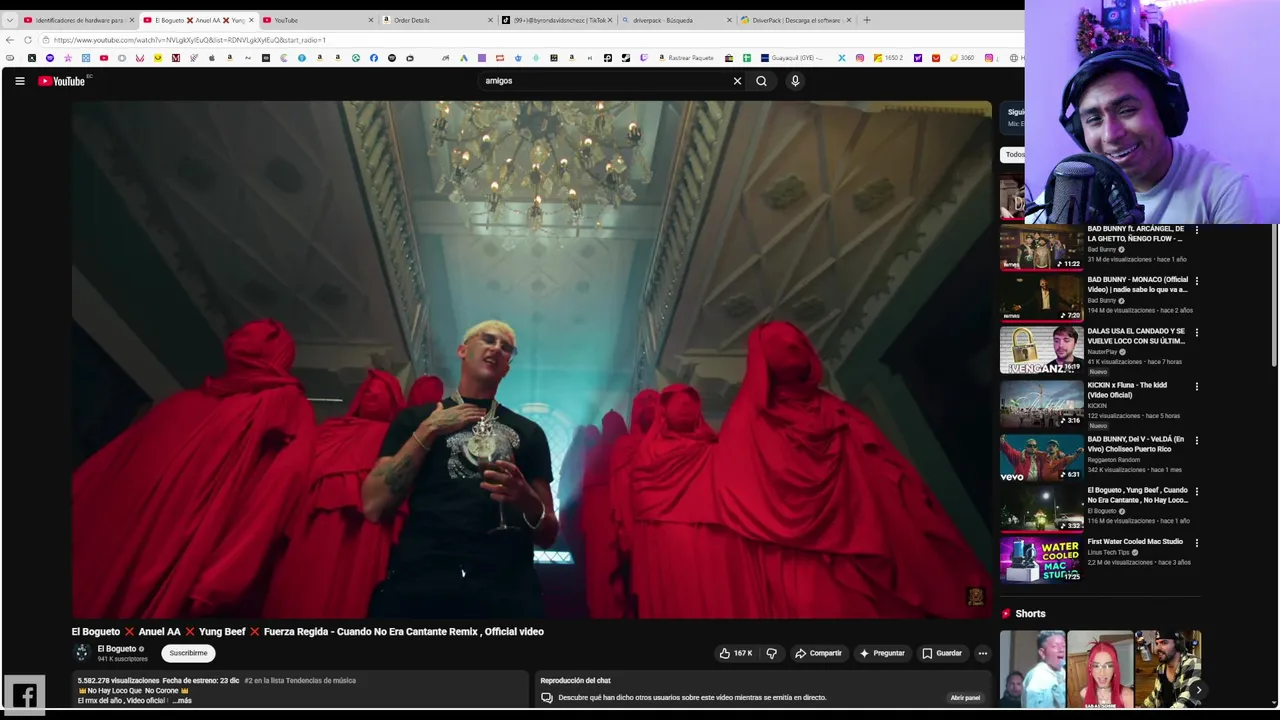The width and height of the screenshot is (1280, 720).
Task: Open the red-haired woman Short thumbnail
Action: pos(1100,670)
